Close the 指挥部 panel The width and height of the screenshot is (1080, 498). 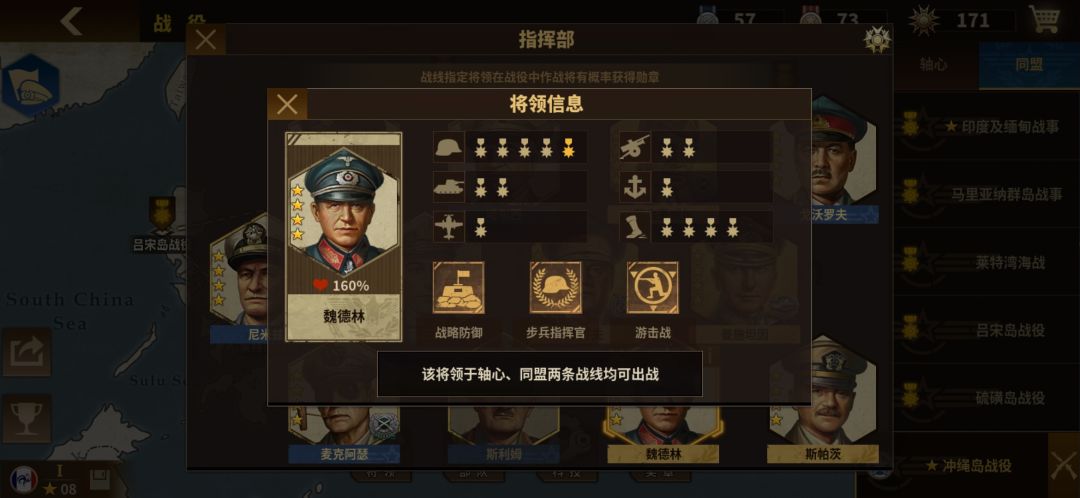205,40
